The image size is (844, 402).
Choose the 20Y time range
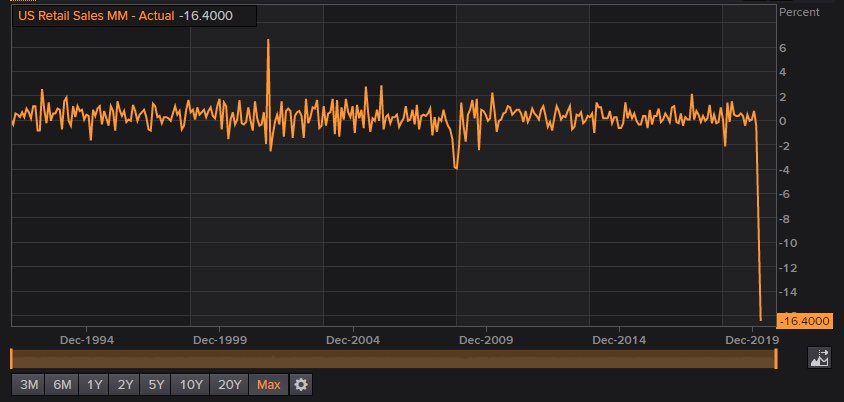(229, 385)
